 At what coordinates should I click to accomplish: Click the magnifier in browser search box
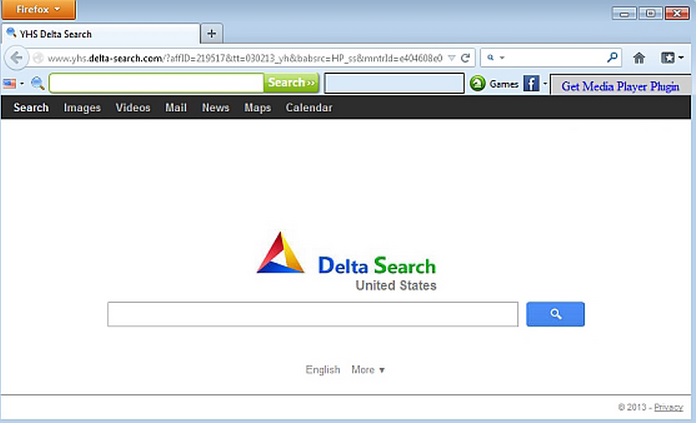tap(613, 57)
